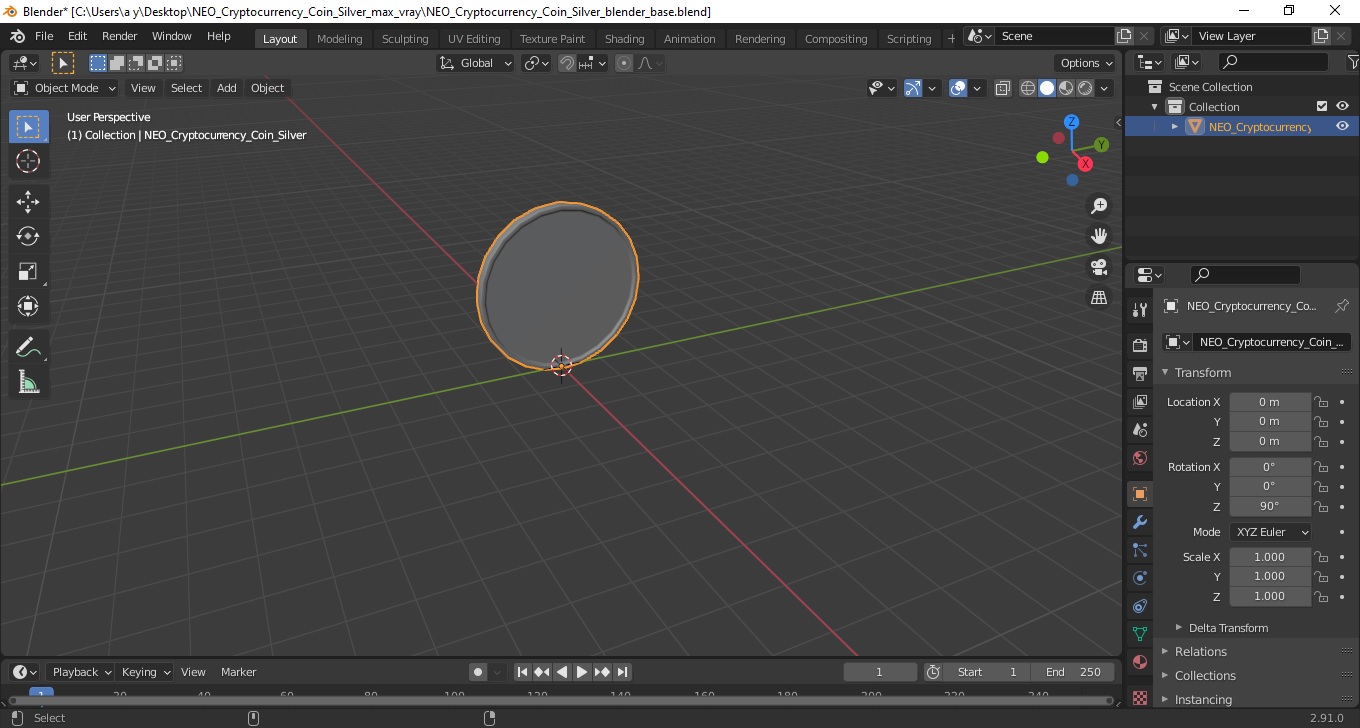Open the Physics properties tab
The image size is (1360, 728).
[1139, 578]
